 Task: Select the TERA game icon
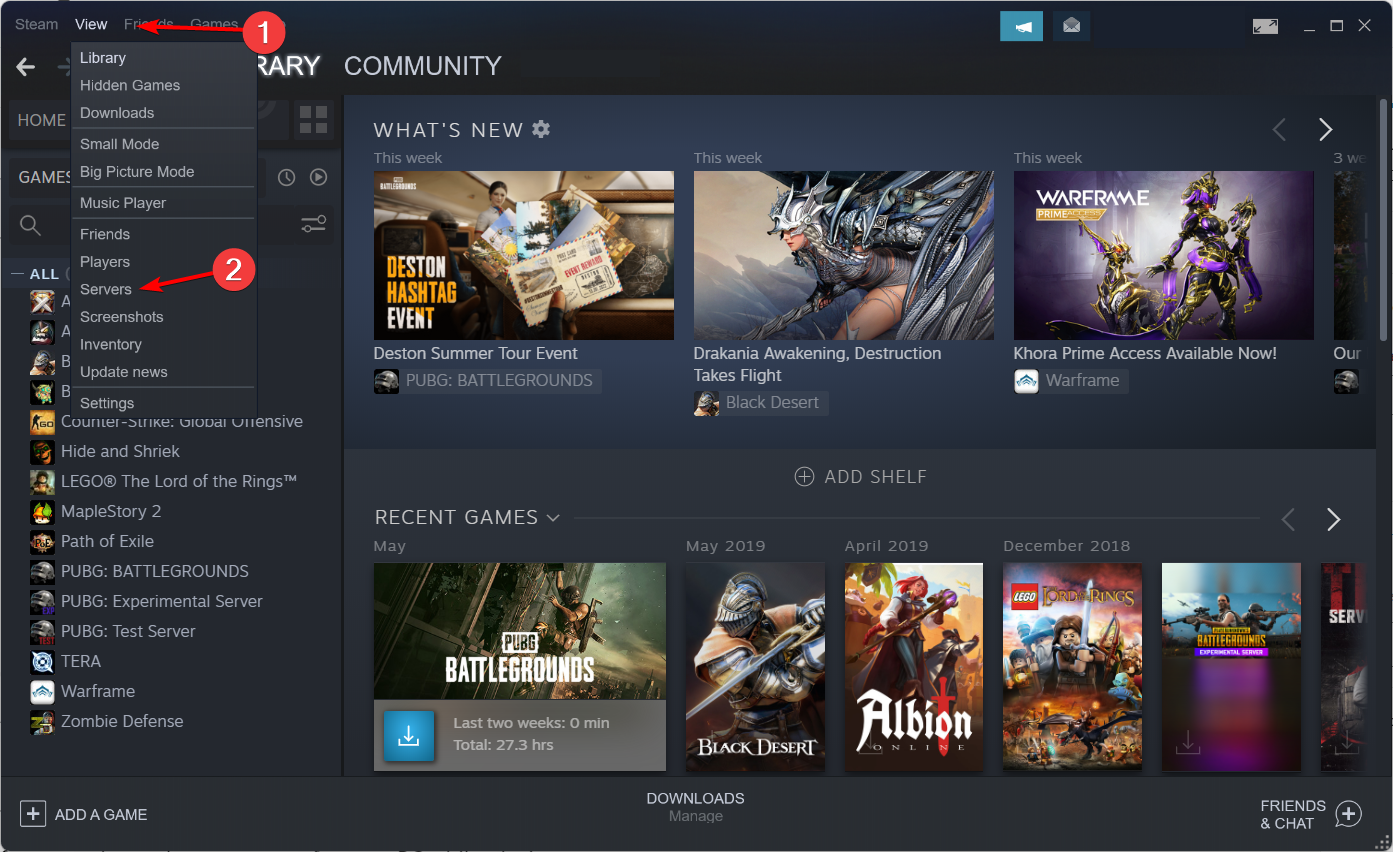click(41, 661)
